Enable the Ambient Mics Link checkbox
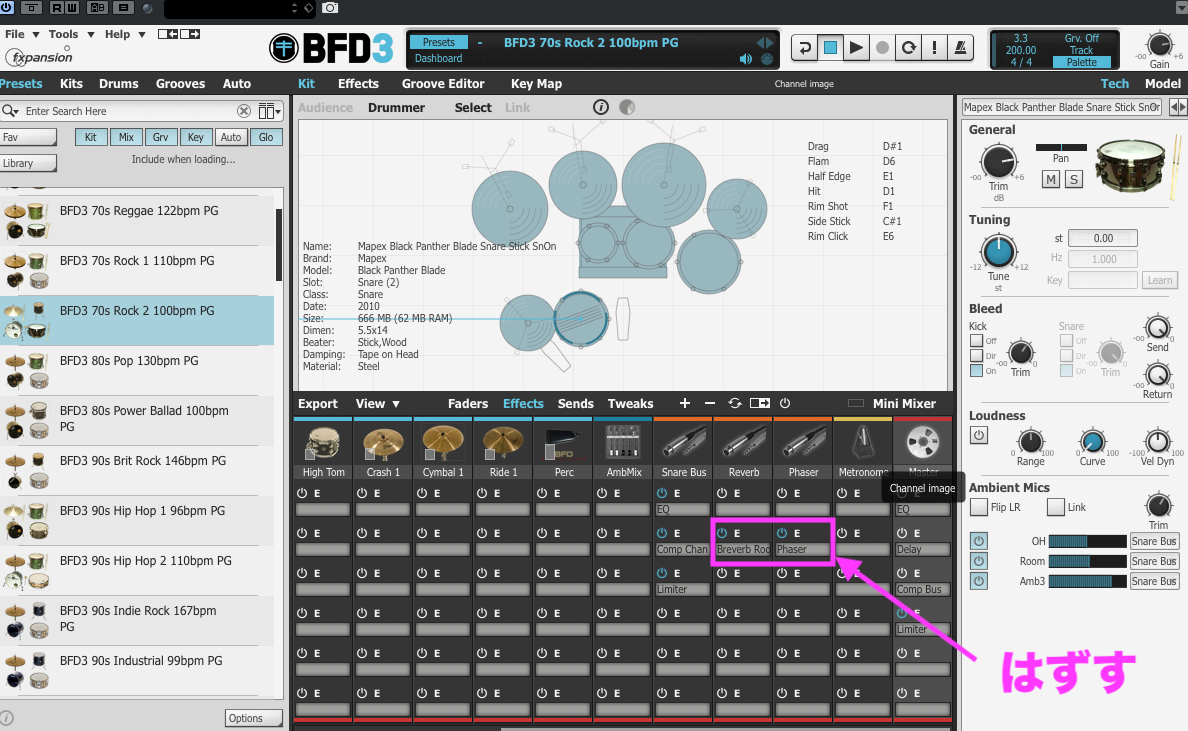This screenshot has width=1188, height=731. pyautogui.click(x=1055, y=507)
